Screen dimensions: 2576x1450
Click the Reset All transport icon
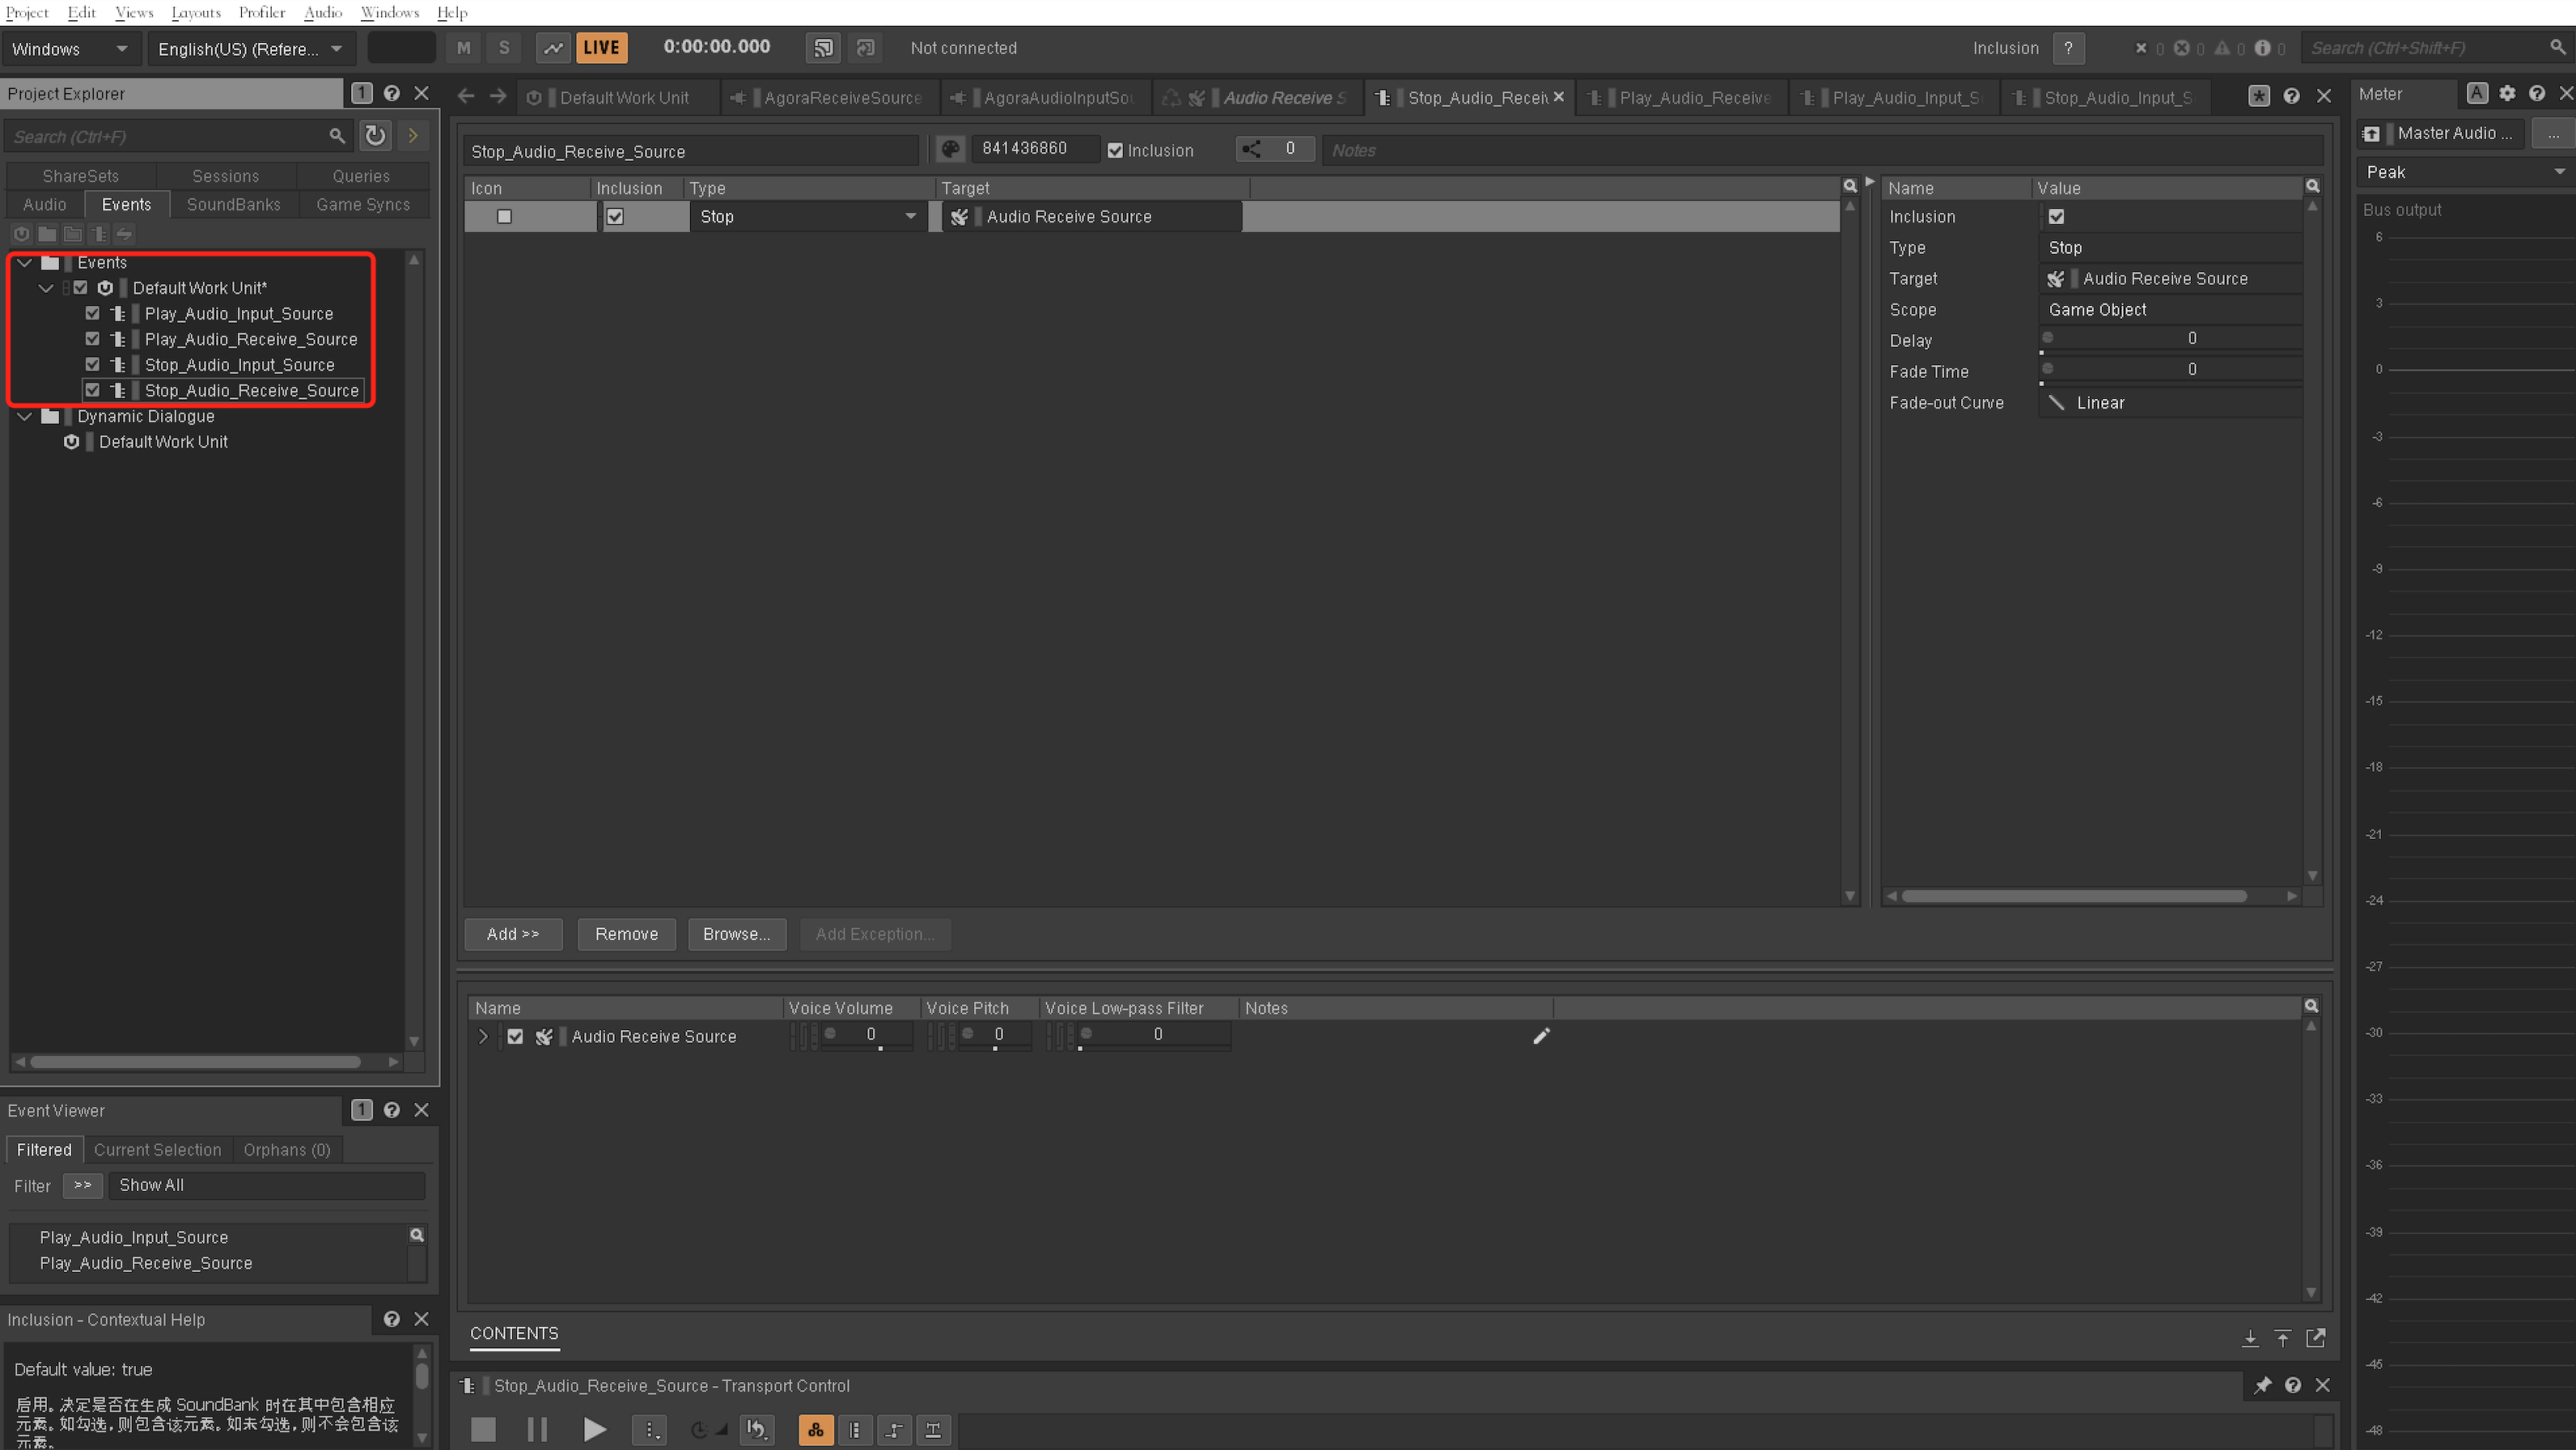[757, 1430]
